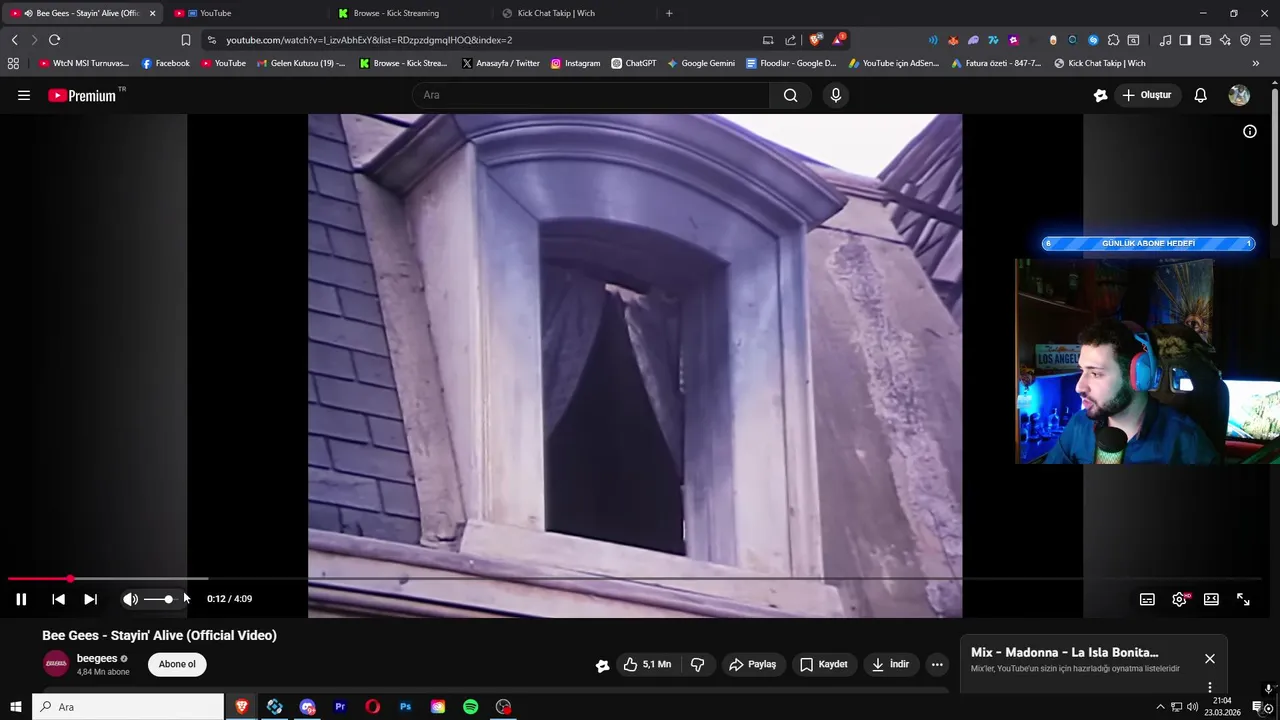Viewport: 1280px width, 720px height.
Task: Open Facebook bookmark
Action: (x=165, y=63)
